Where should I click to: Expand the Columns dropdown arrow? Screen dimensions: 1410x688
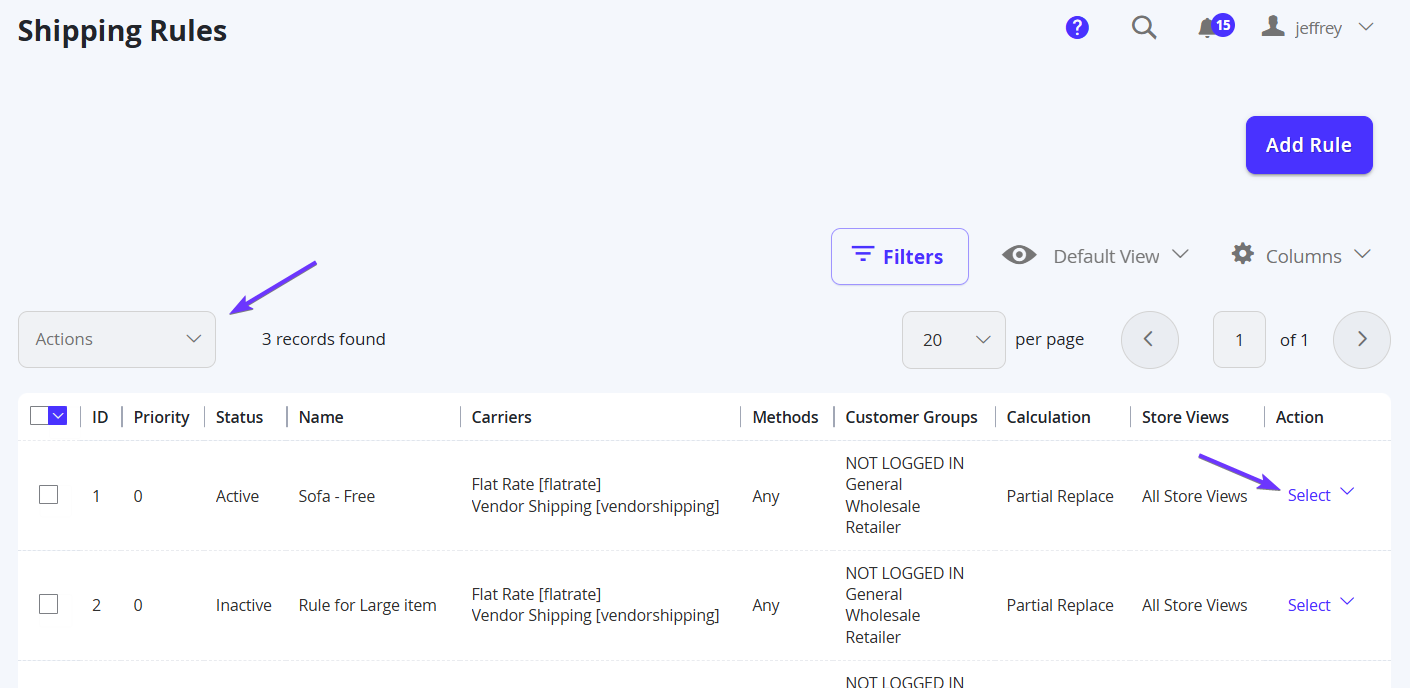point(1362,255)
